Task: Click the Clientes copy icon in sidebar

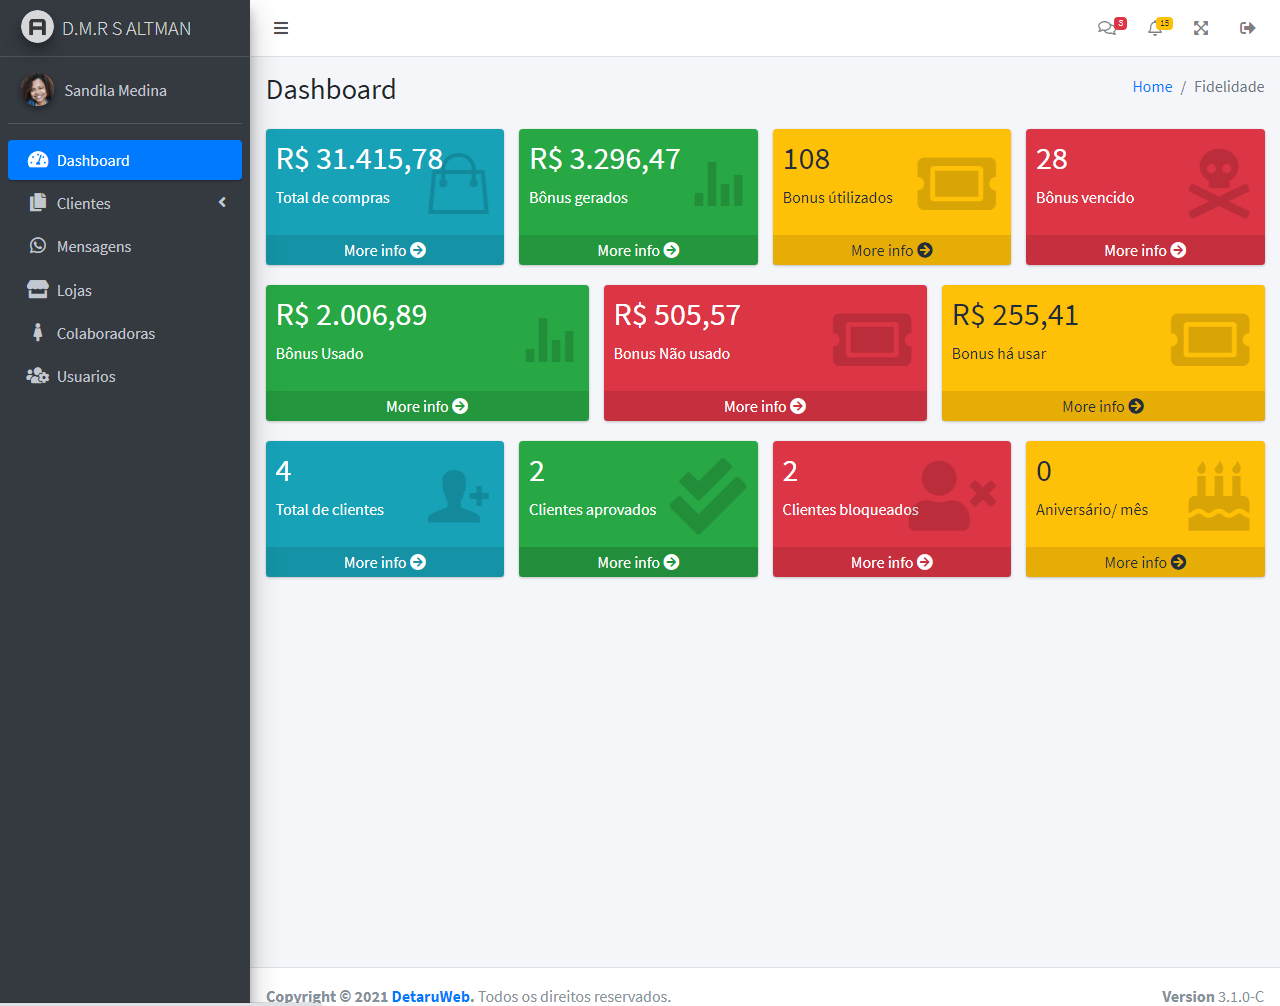Action: (x=38, y=203)
